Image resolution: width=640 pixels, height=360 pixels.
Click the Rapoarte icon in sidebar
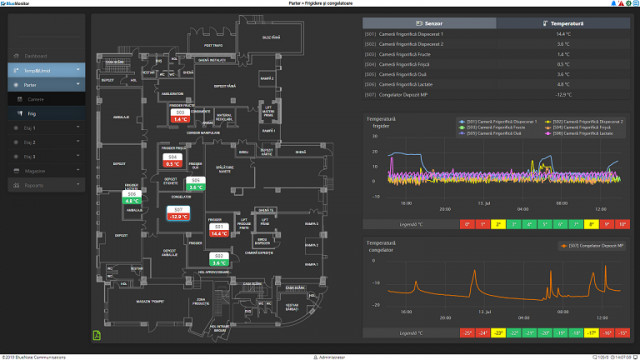click(x=16, y=185)
